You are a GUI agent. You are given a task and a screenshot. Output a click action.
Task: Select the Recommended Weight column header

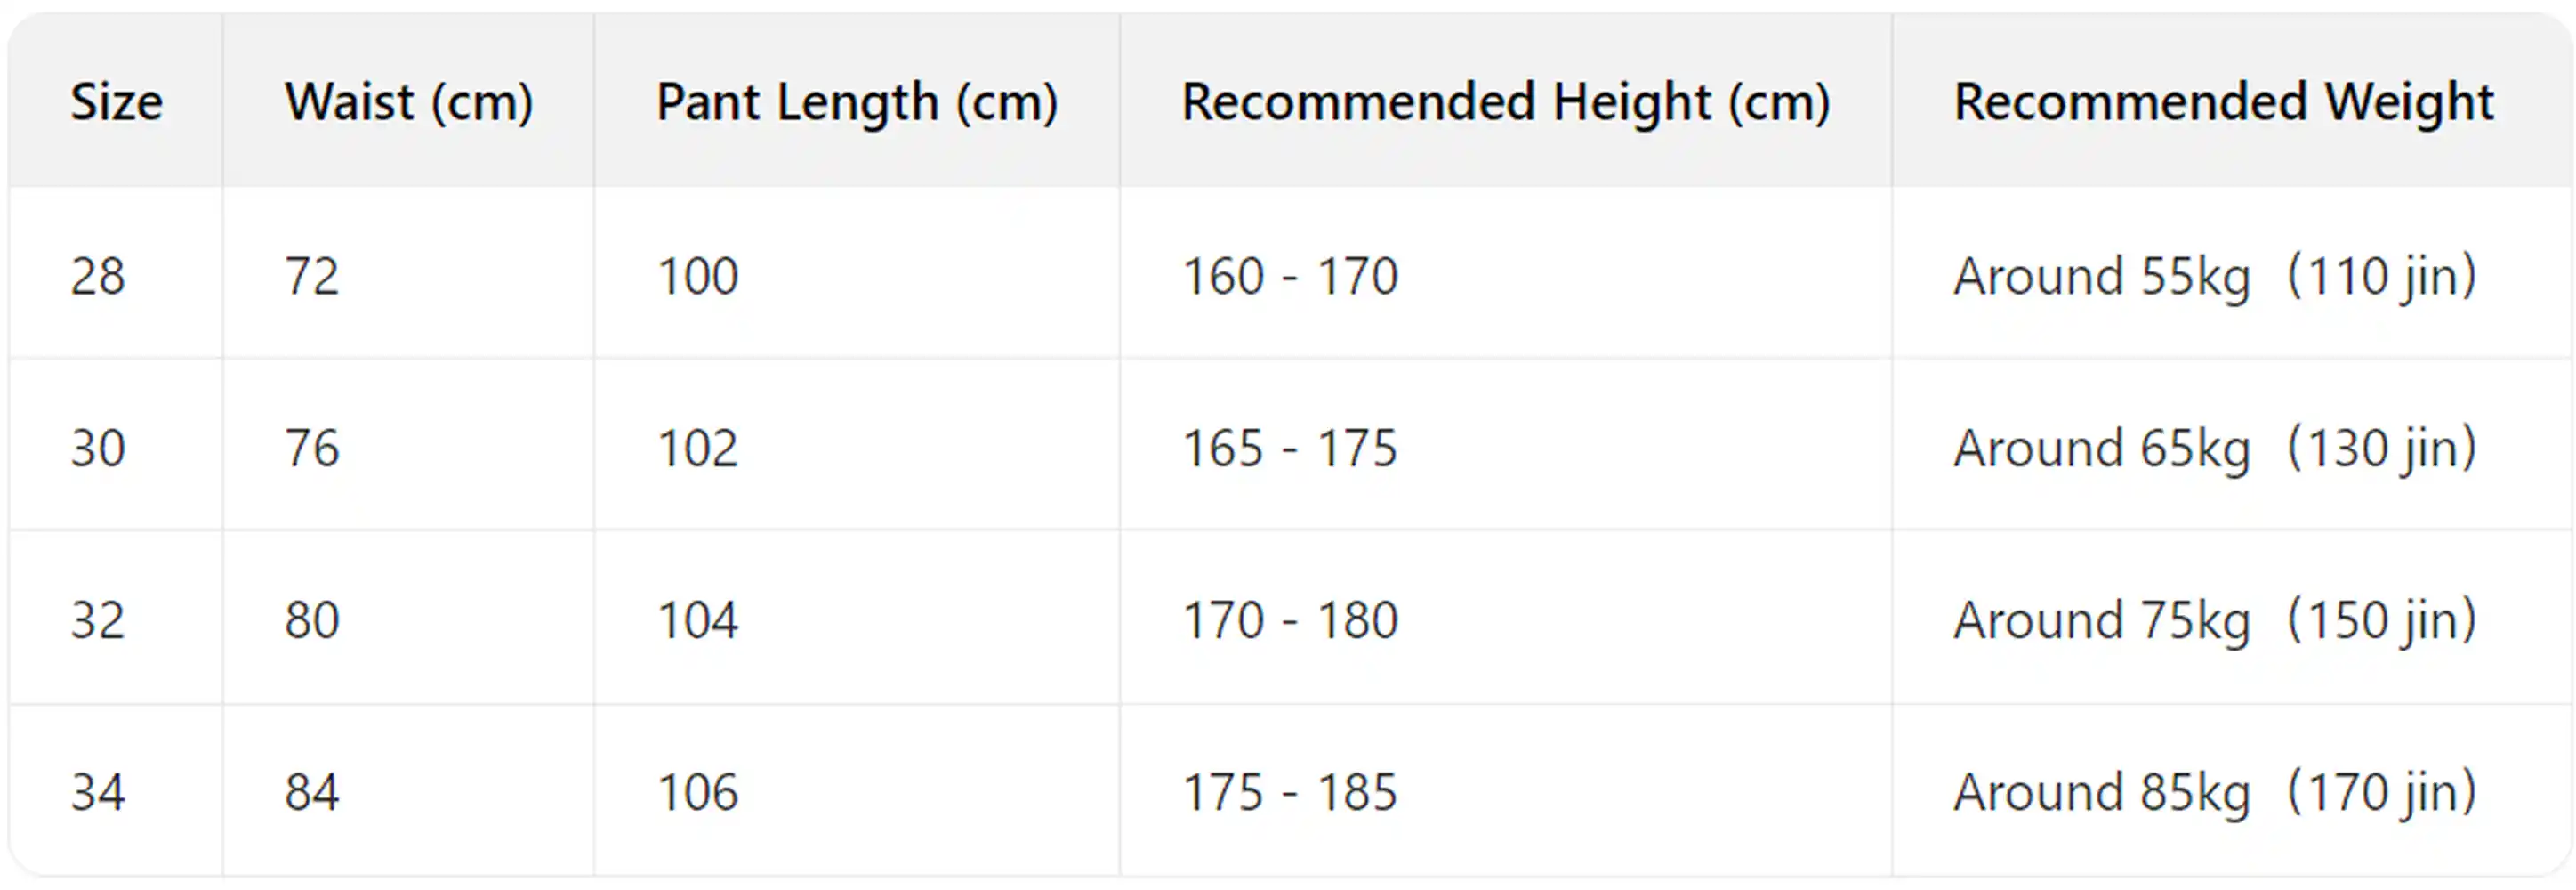tap(2224, 102)
